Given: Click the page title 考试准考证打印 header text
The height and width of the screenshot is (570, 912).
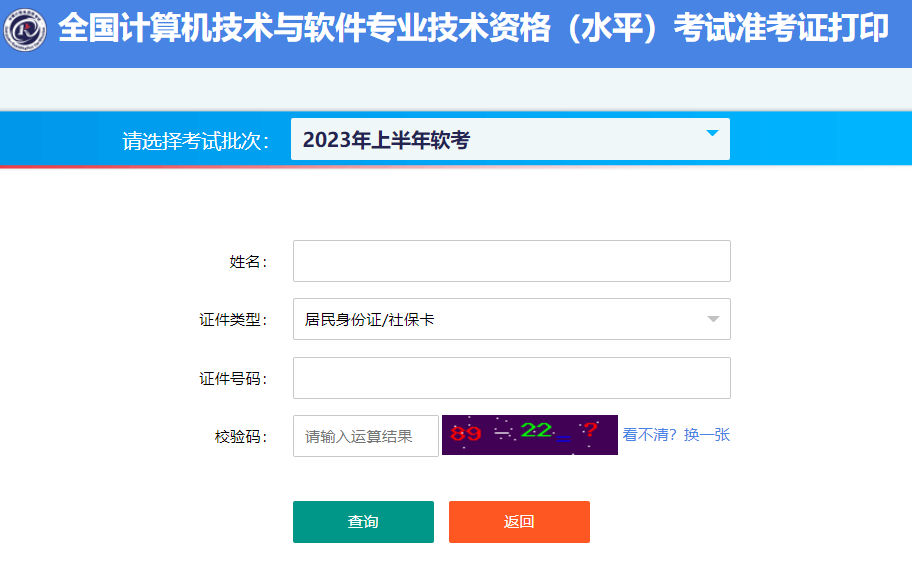Looking at the screenshot, I should (781, 28).
